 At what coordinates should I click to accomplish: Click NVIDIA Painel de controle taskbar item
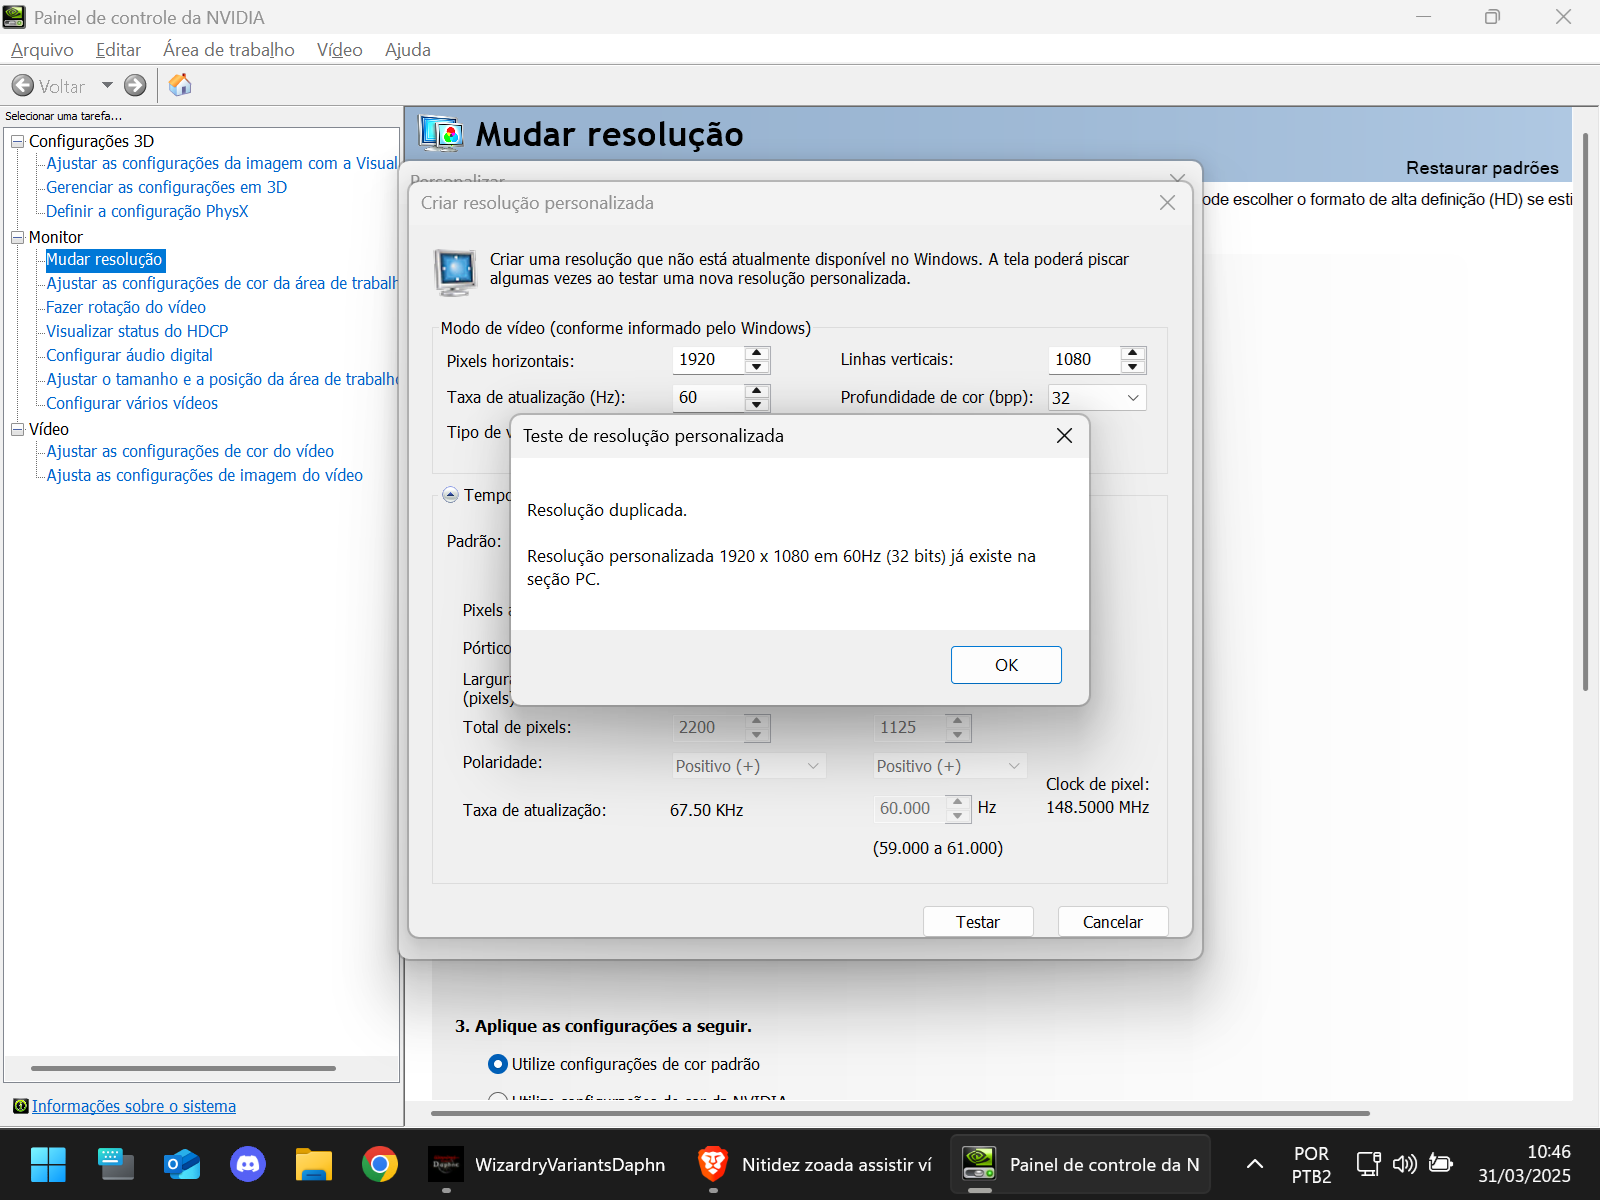(x=1080, y=1164)
